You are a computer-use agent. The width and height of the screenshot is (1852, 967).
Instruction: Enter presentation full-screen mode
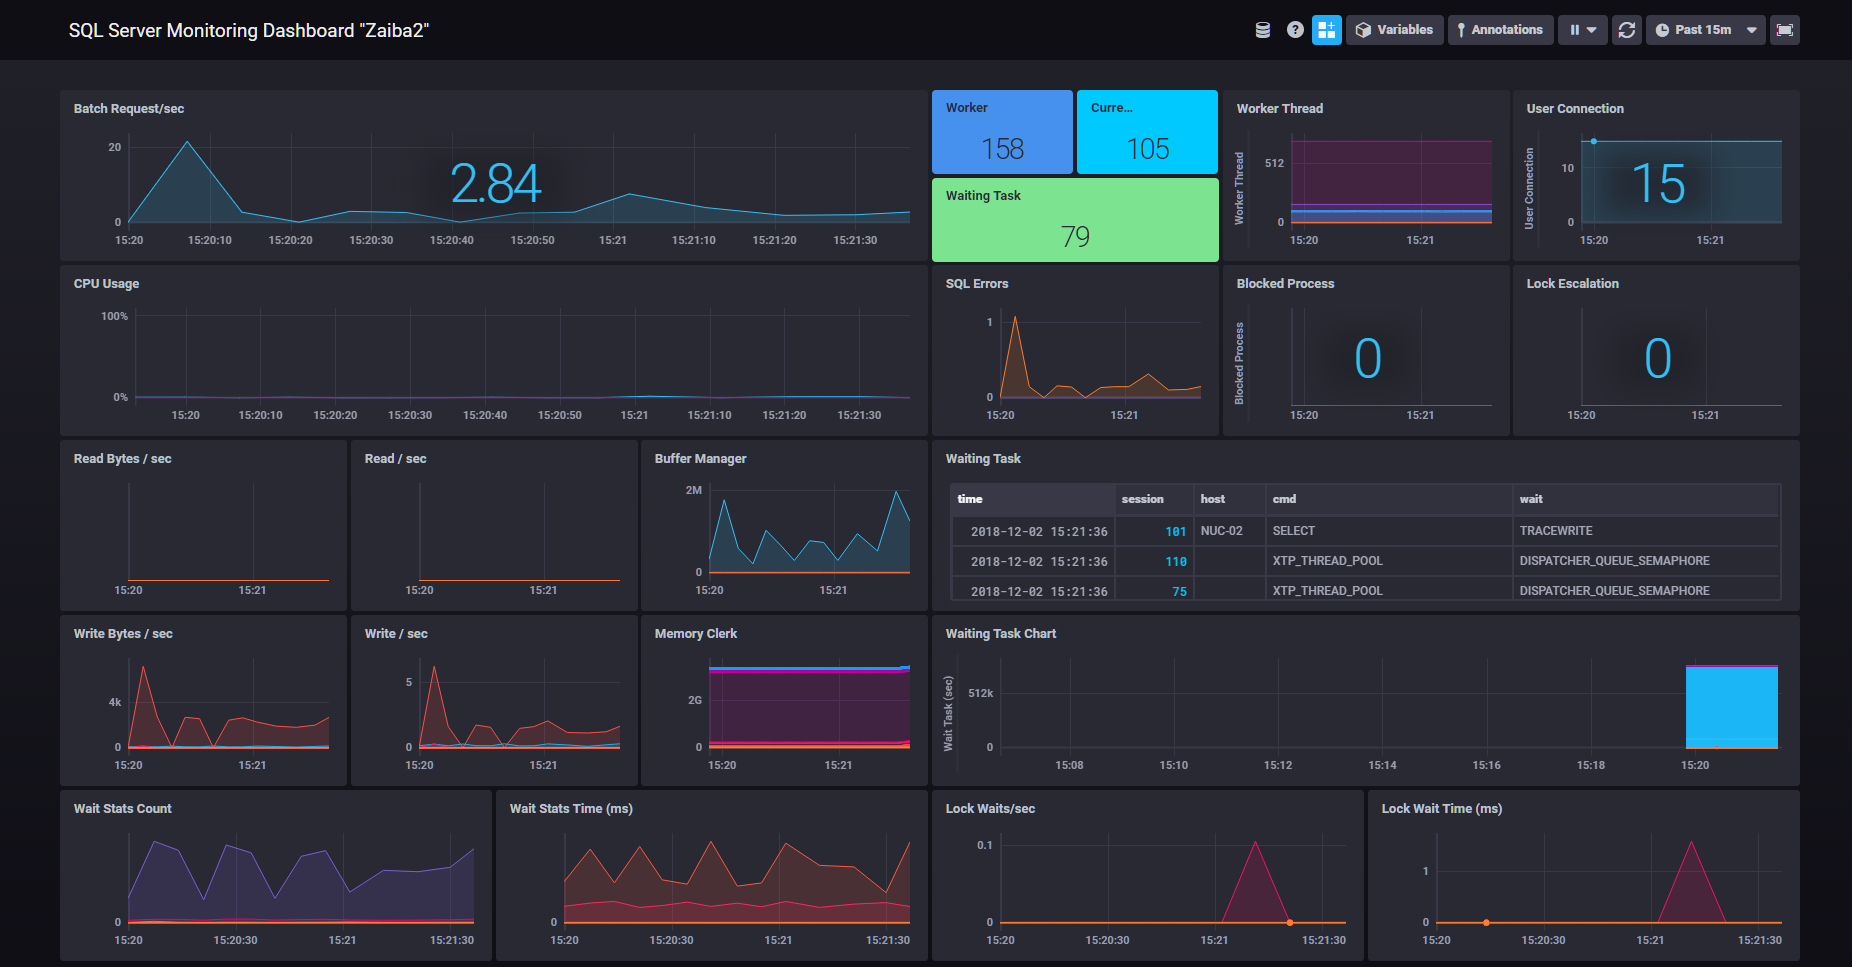[x=1785, y=30]
